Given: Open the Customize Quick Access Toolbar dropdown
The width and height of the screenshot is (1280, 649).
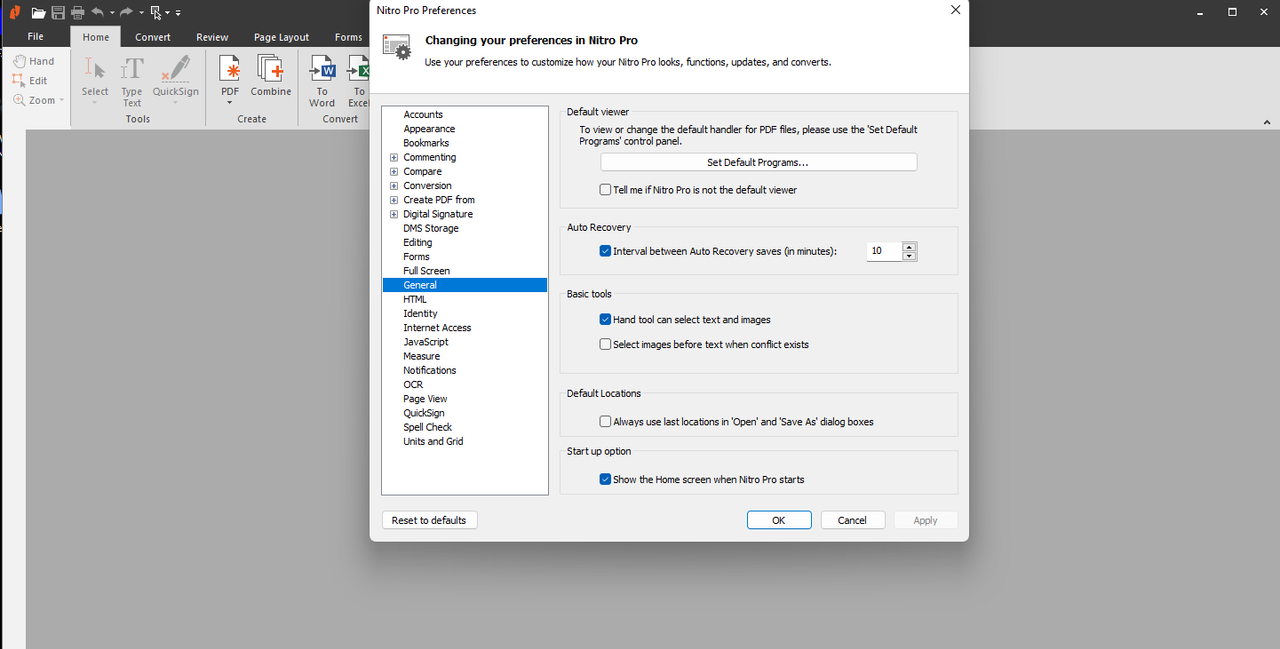Looking at the screenshot, I should (178, 13).
